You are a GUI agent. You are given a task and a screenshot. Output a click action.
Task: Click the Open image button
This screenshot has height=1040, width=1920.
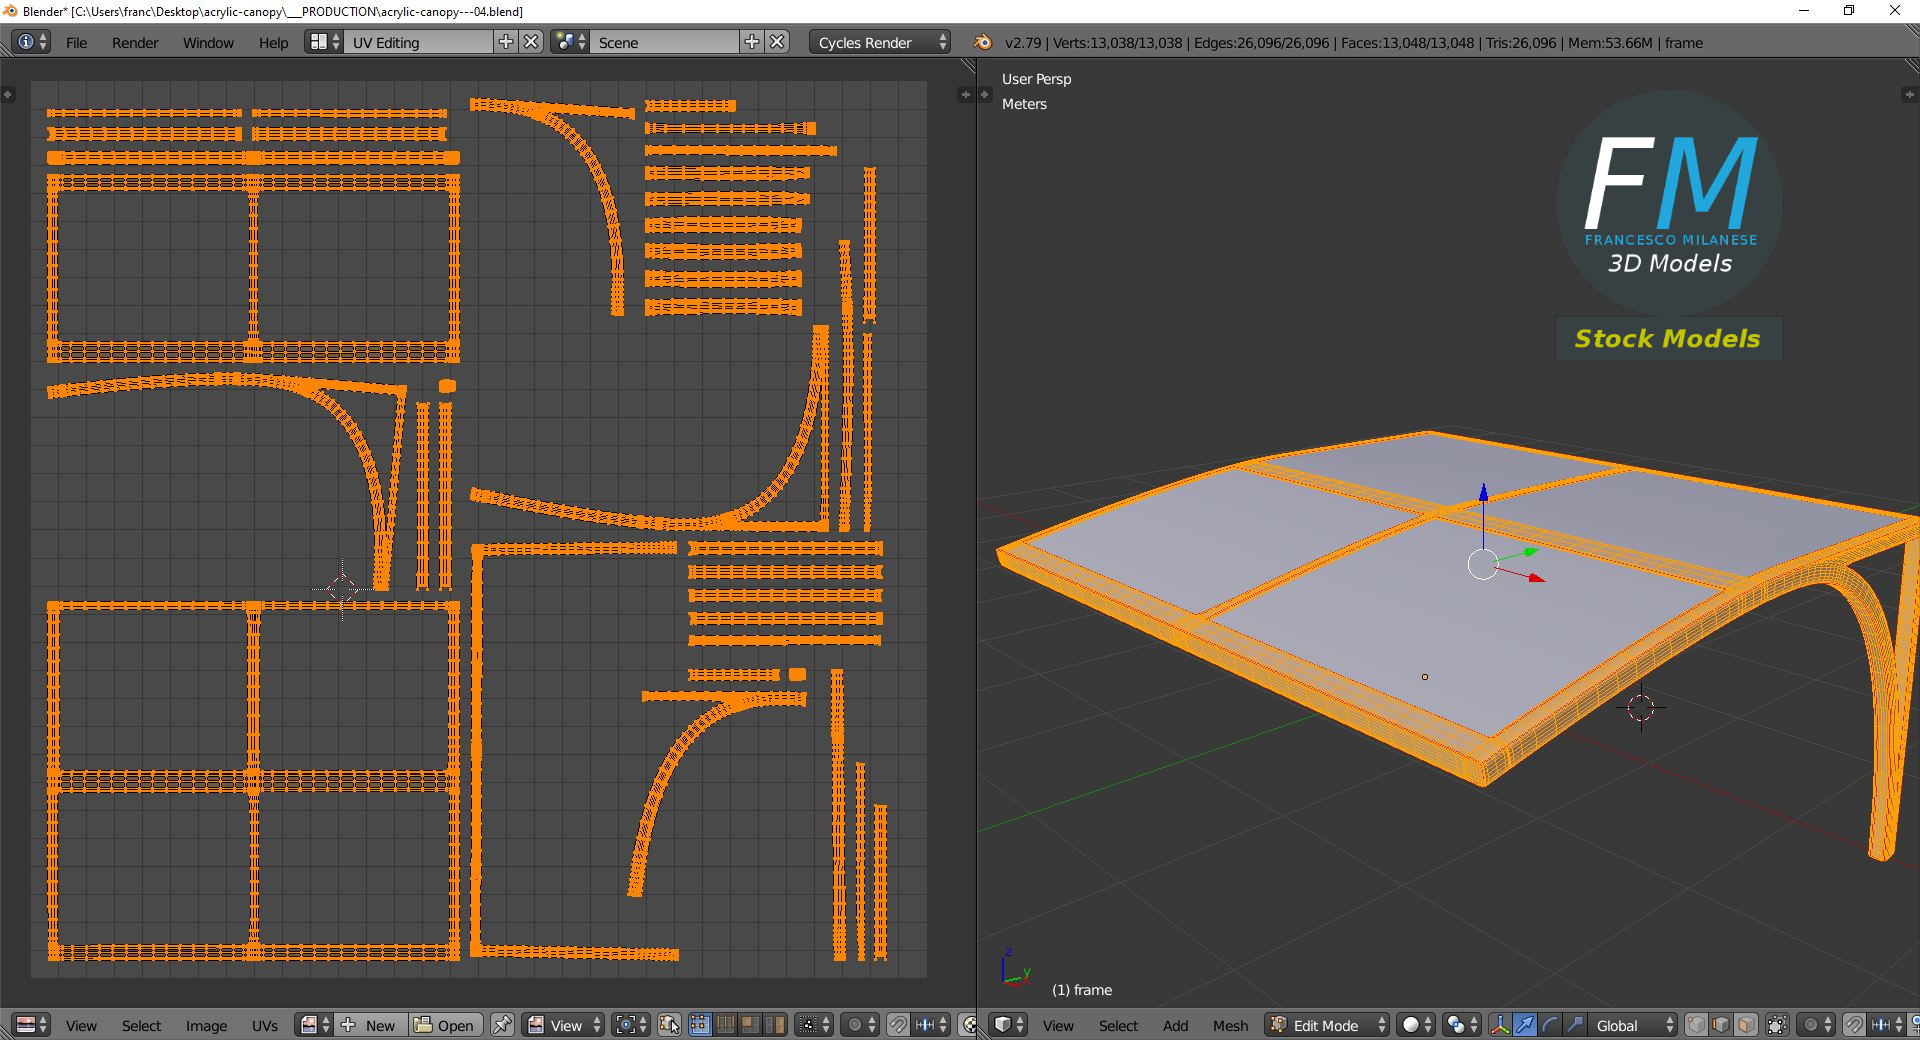[x=445, y=1025]
